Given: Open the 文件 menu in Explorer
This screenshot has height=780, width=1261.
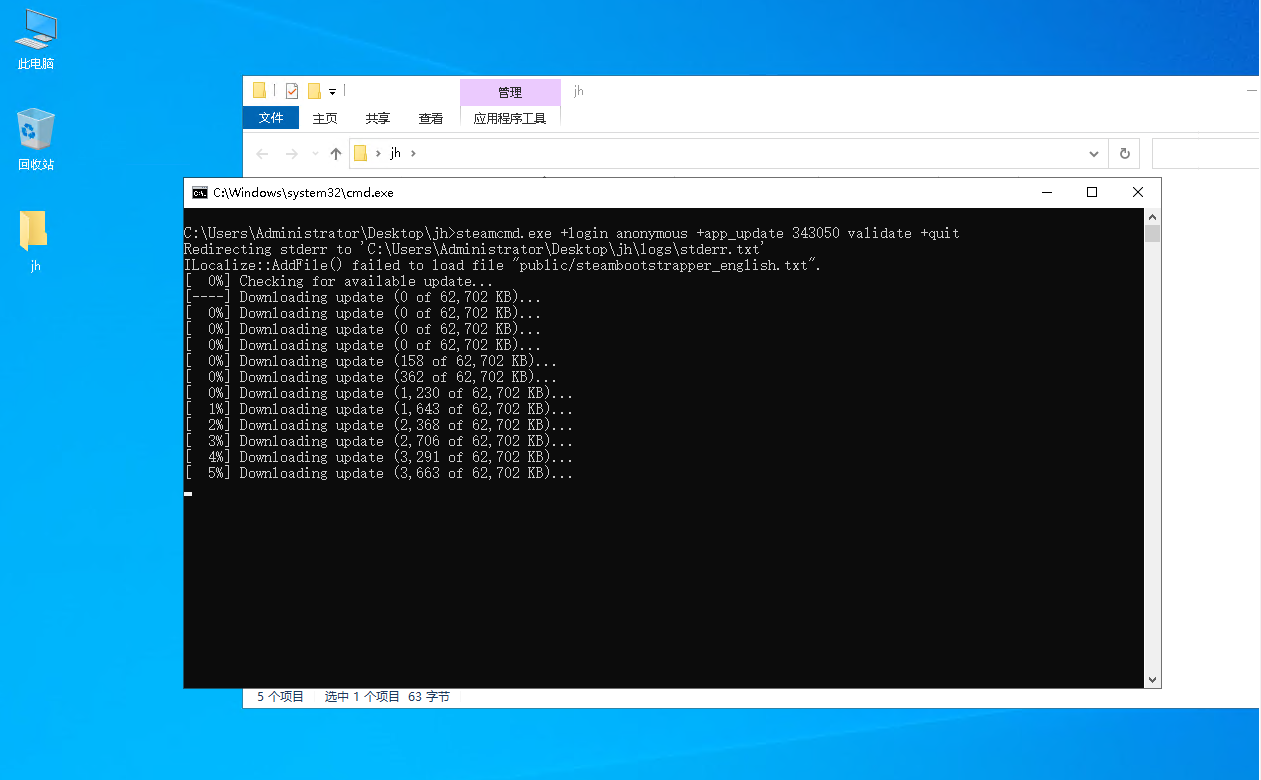Looking at the screenshot, I should coord(271,118).
